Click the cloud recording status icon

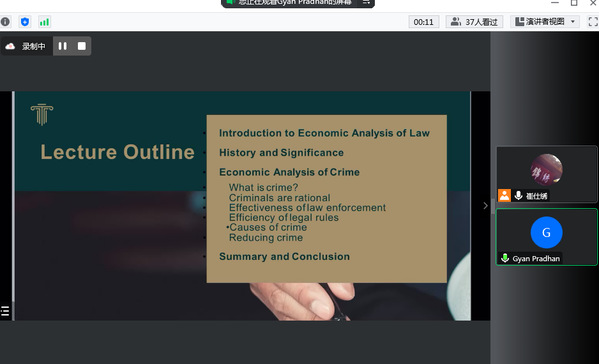tap(10, 46)
